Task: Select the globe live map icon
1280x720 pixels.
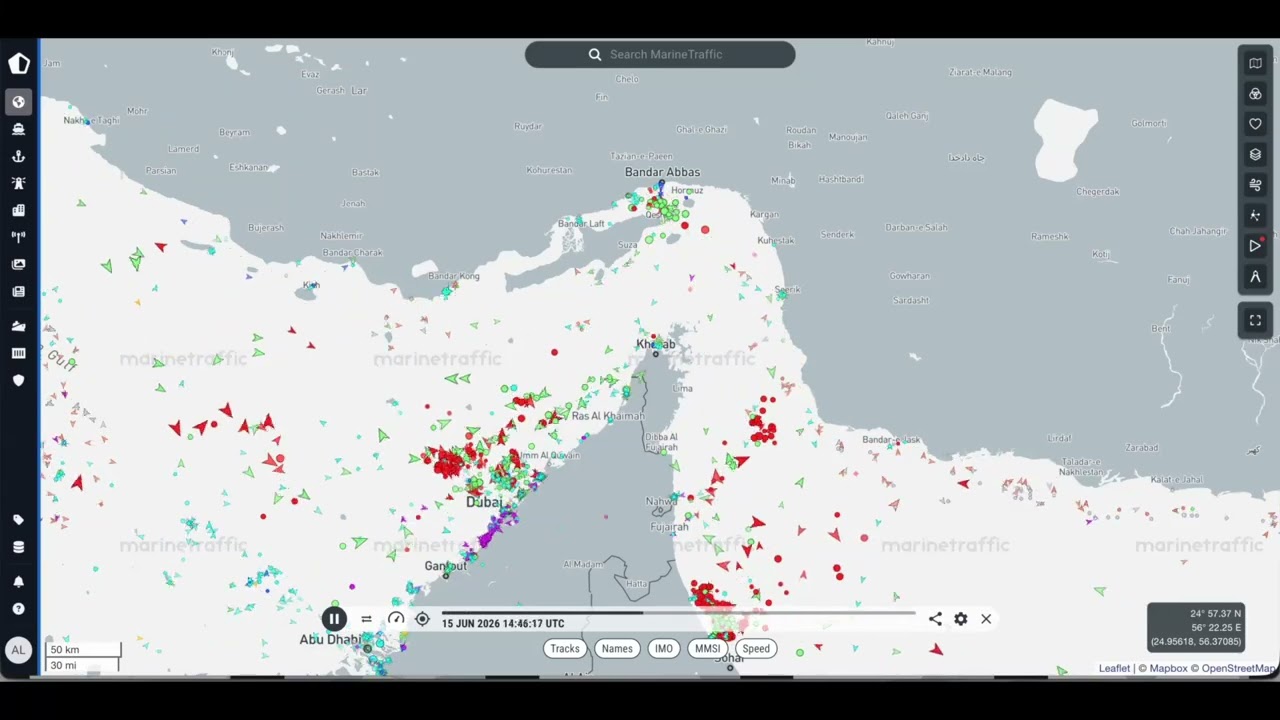Action: pyautogui.click(x=18, y=102)
